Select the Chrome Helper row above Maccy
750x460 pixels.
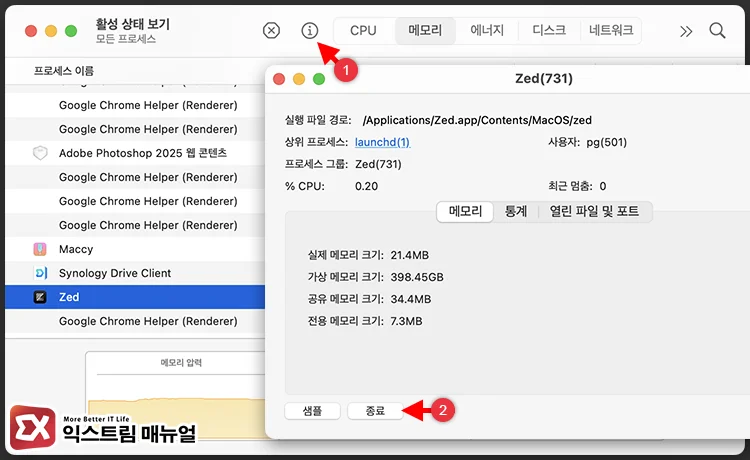pyautogui.click(x=135, y=225)
